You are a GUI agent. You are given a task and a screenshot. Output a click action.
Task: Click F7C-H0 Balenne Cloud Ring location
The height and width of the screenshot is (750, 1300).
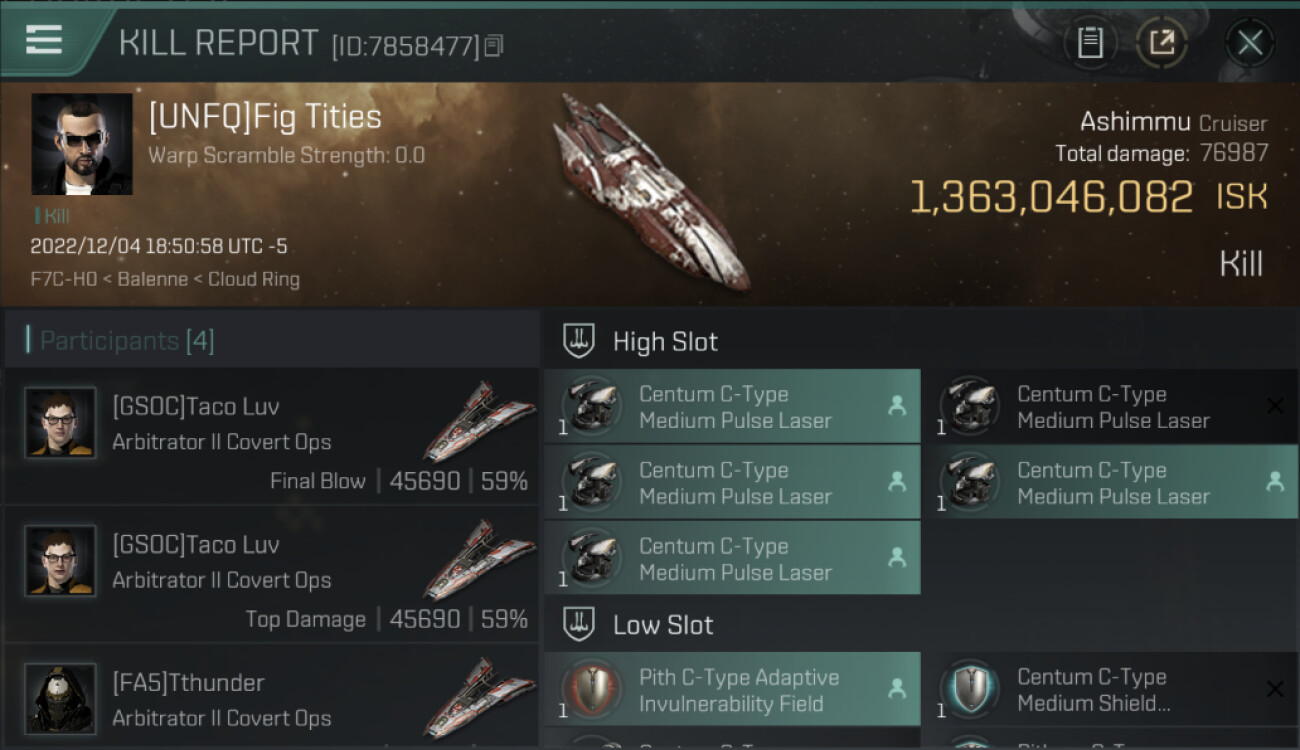point(165,279)
